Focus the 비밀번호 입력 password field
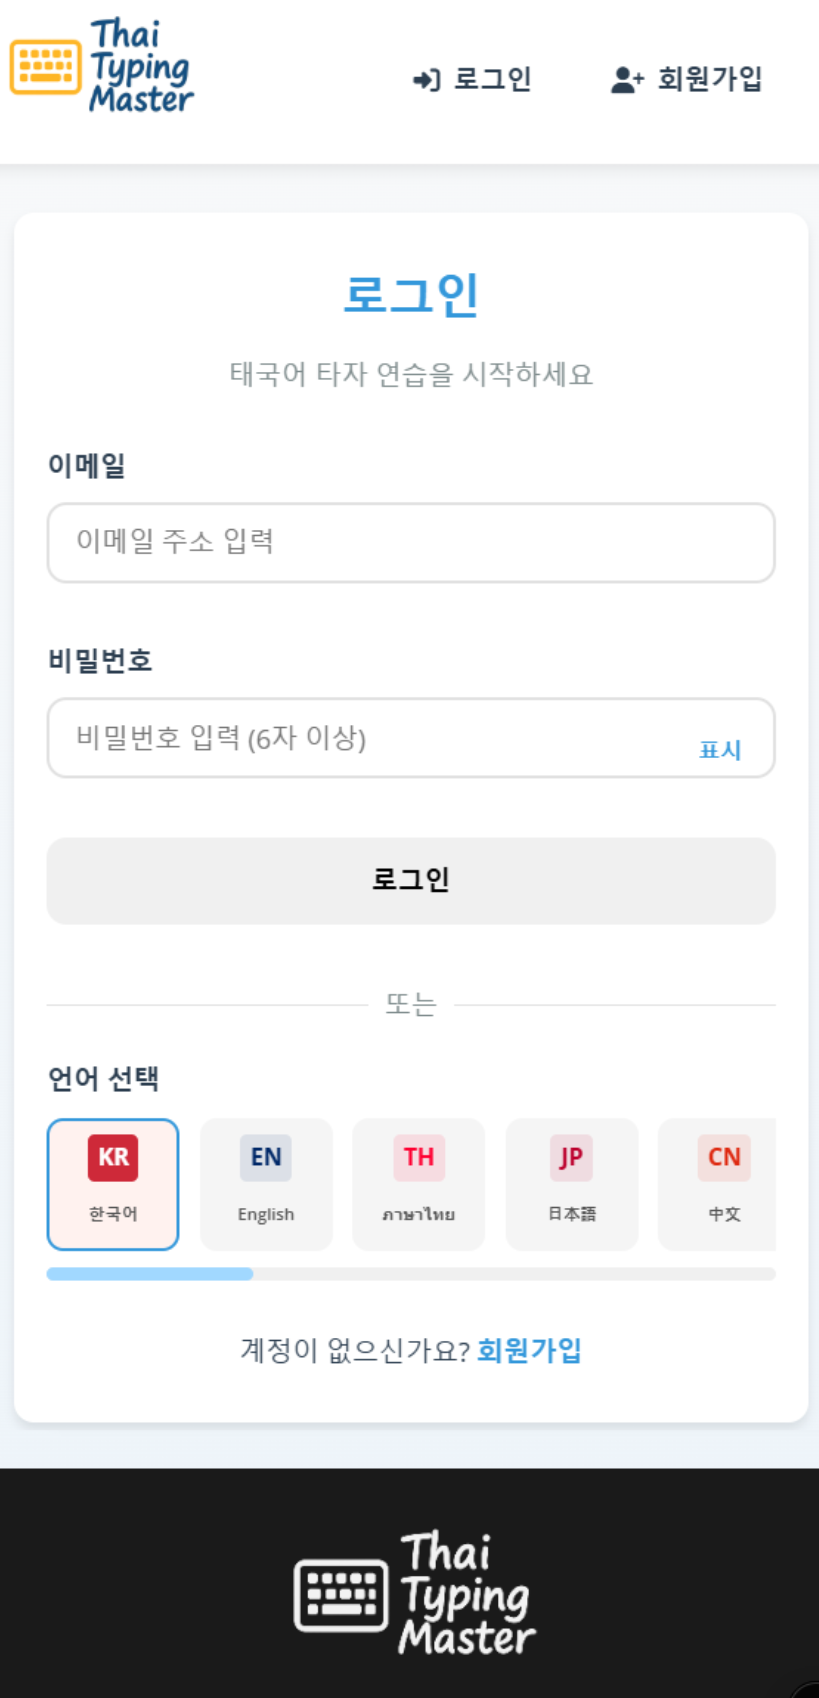The width and height of the screenshot is (819, 1698). 370,738
